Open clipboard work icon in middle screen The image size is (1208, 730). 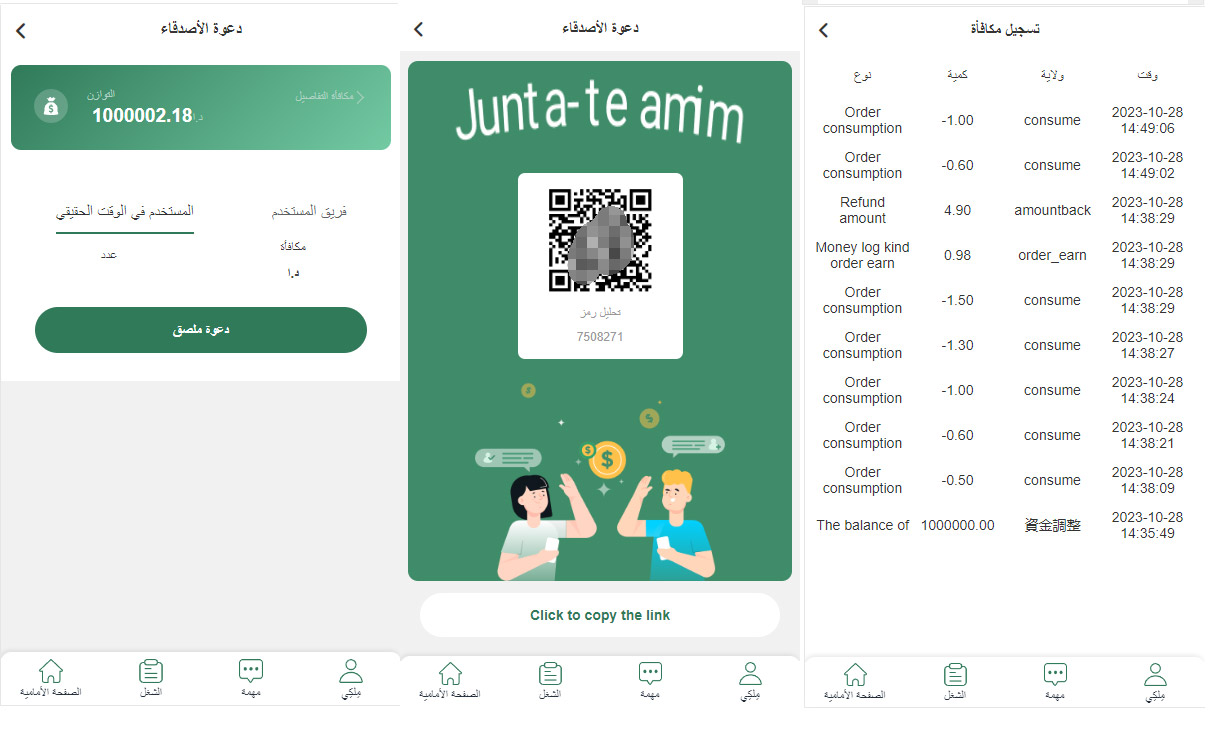tap(550, 673)
